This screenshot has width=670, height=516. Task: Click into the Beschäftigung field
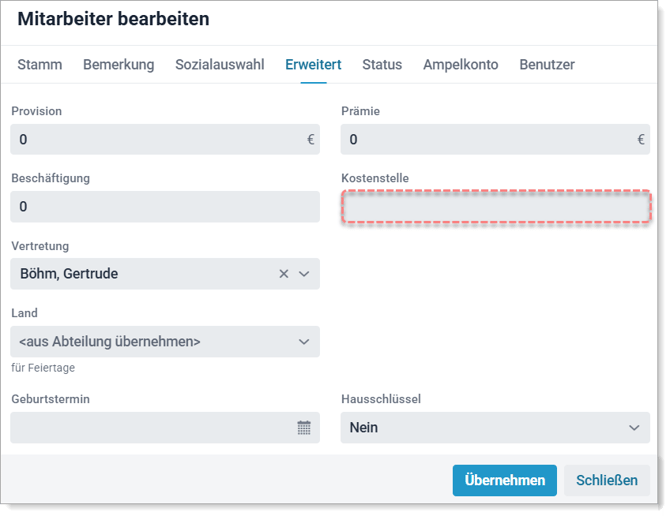pos(165,206)
